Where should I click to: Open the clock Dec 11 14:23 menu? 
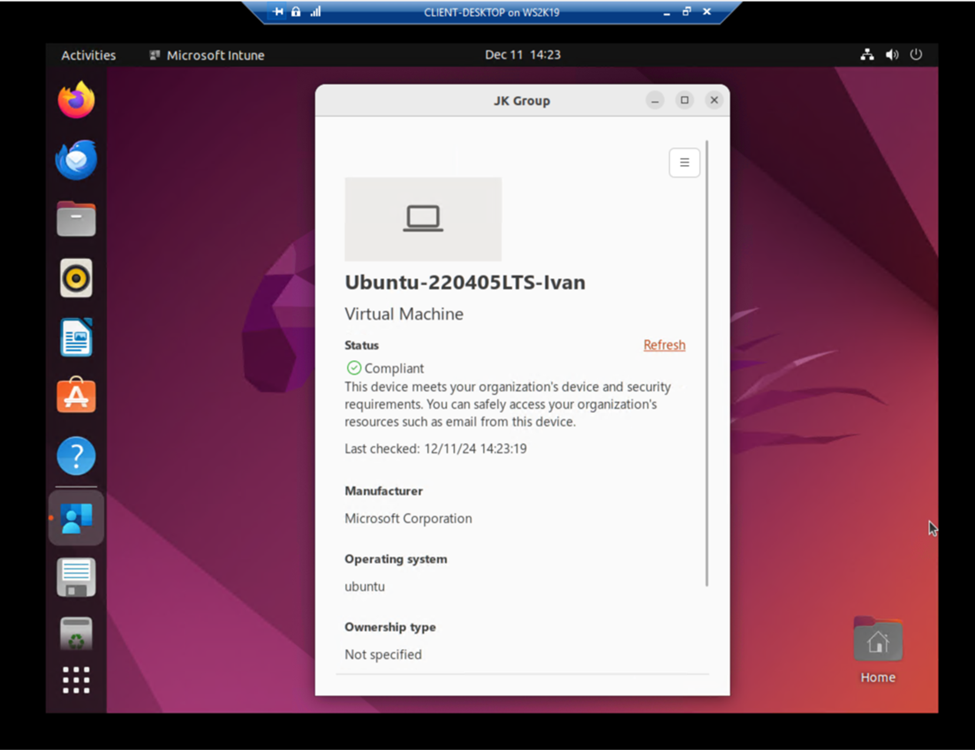coord(522,55)
